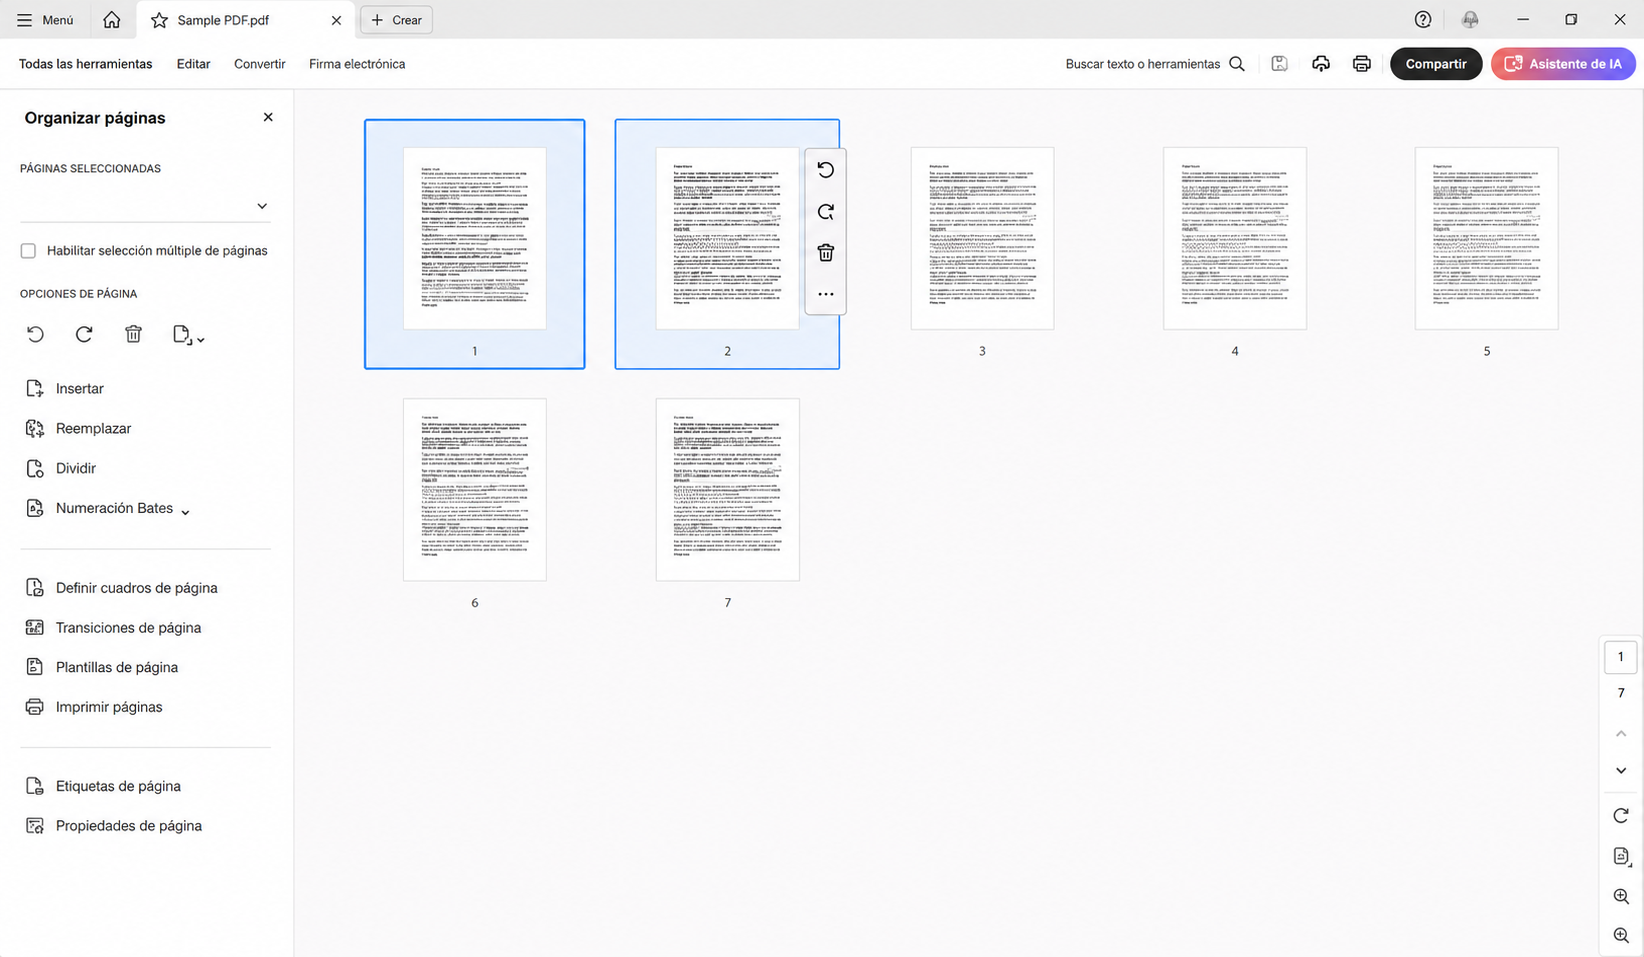Open Todas las herramientas
The image size is (1644, 957).
(86, 64)
